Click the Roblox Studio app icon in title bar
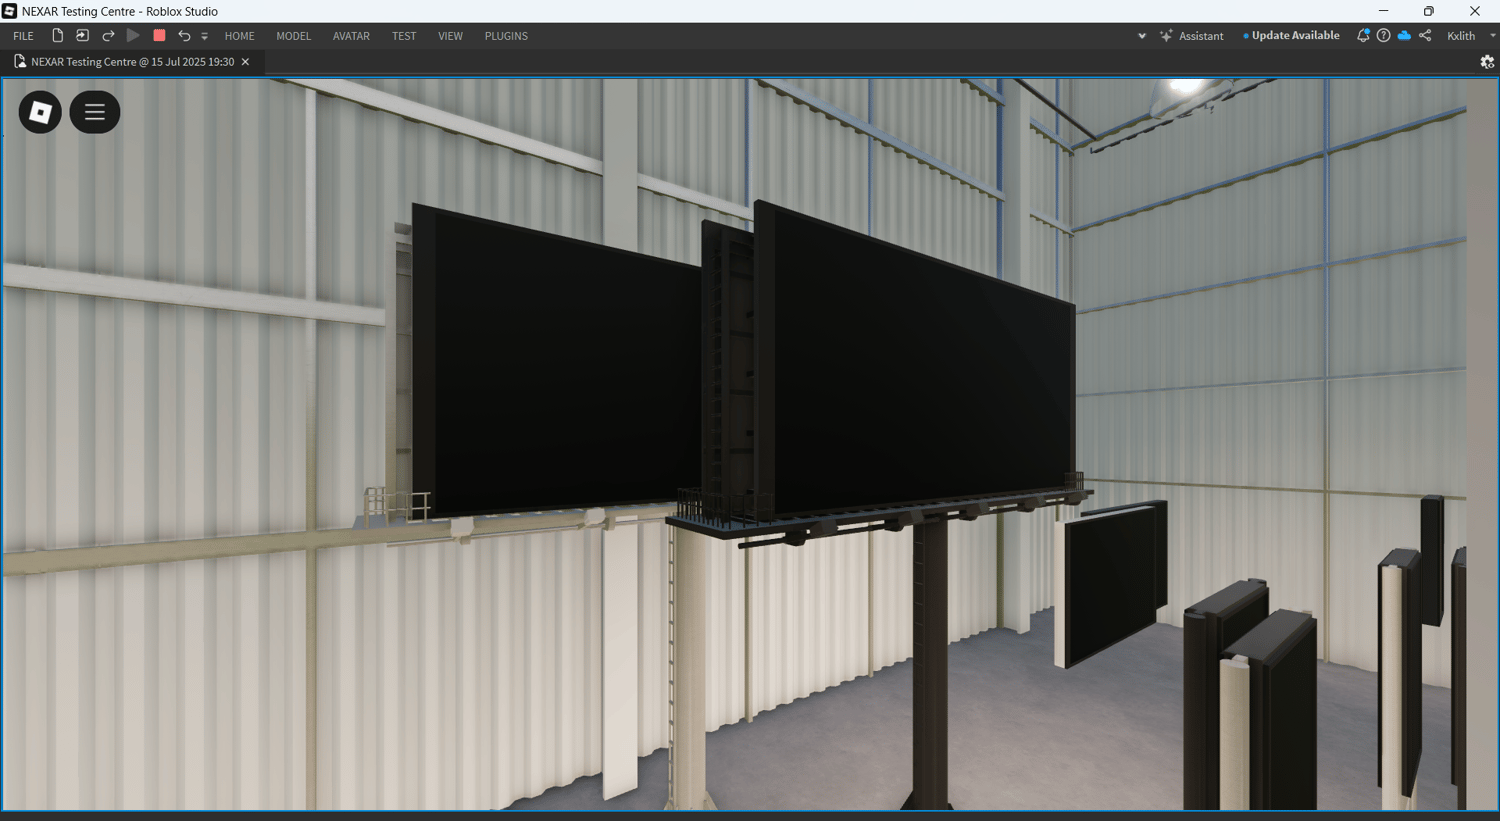Image resolution: width=1500 pixels, height=821 pixels. tap(9, 11)
